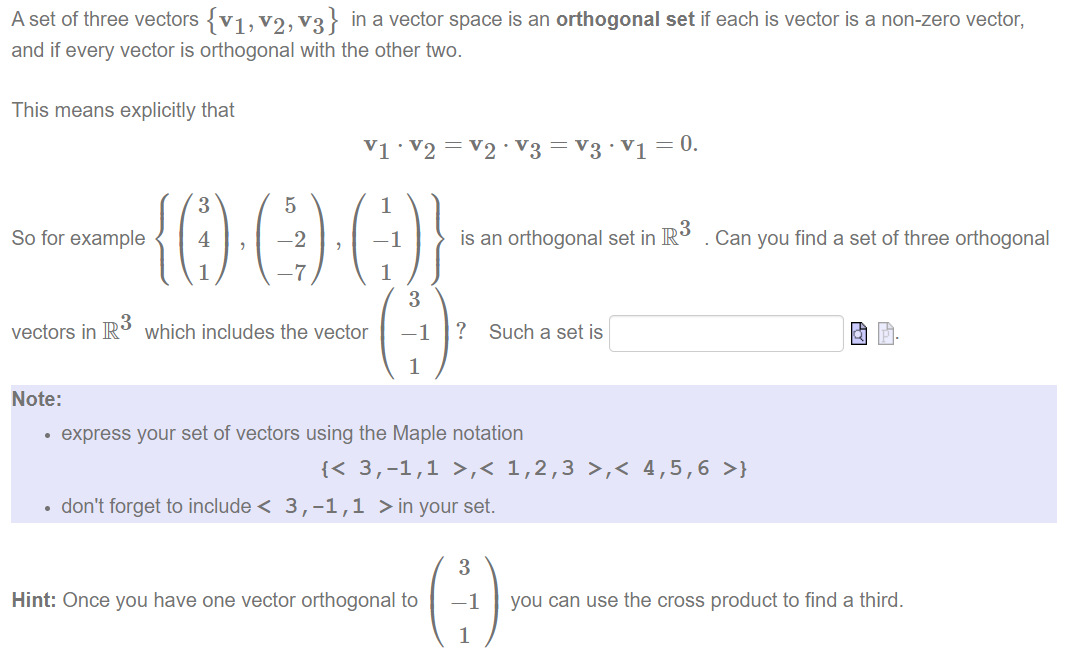Click the 'Hint:' label text
This screenshot has height=655, width=1081.
(31, 600)
